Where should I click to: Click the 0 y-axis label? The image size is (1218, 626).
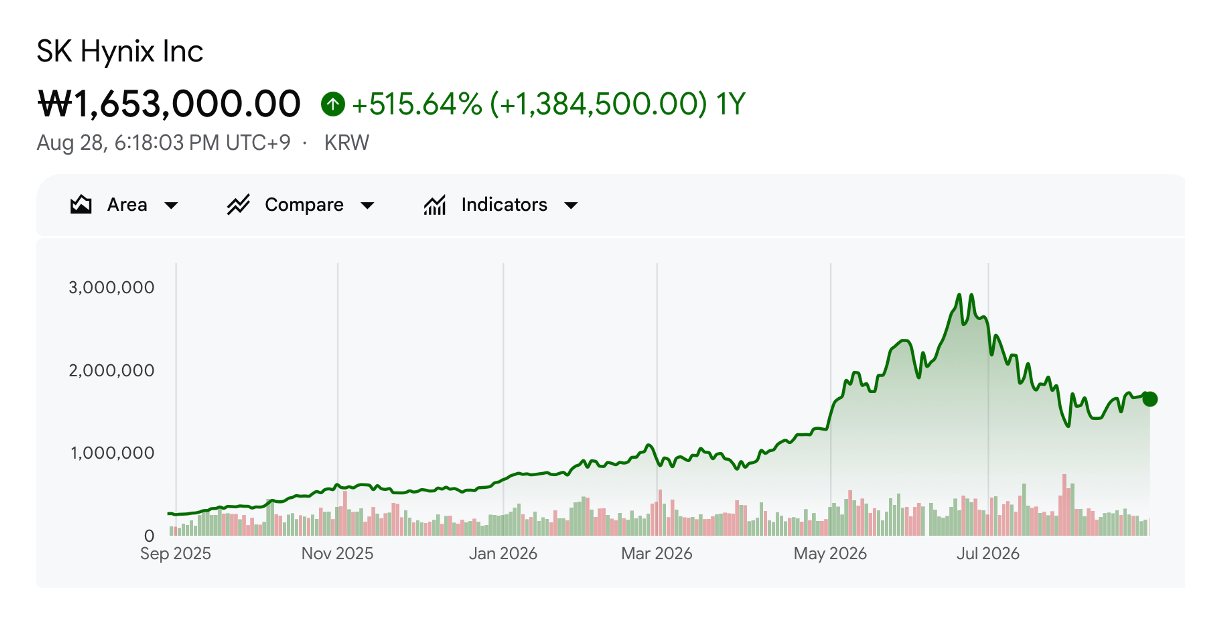coord(149,536)
